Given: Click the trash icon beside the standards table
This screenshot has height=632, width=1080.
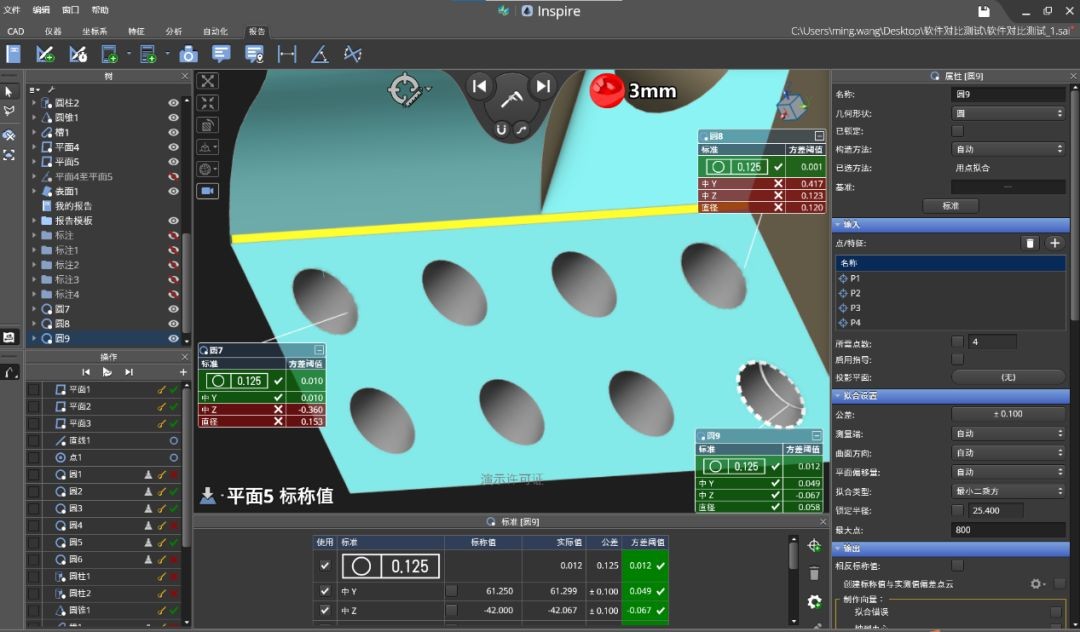Looking at the screenshot, I should (x=814, y=573).
